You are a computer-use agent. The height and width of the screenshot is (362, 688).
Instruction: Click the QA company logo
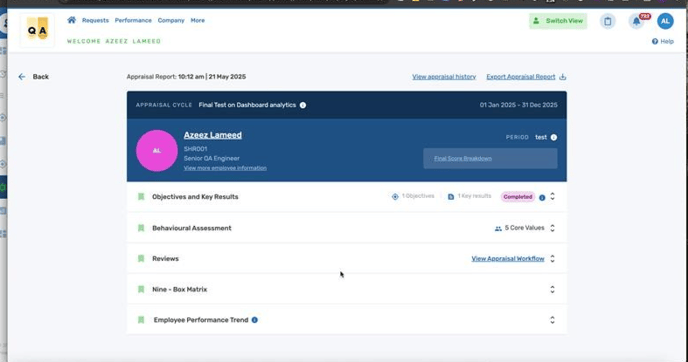tap(37, 30)
